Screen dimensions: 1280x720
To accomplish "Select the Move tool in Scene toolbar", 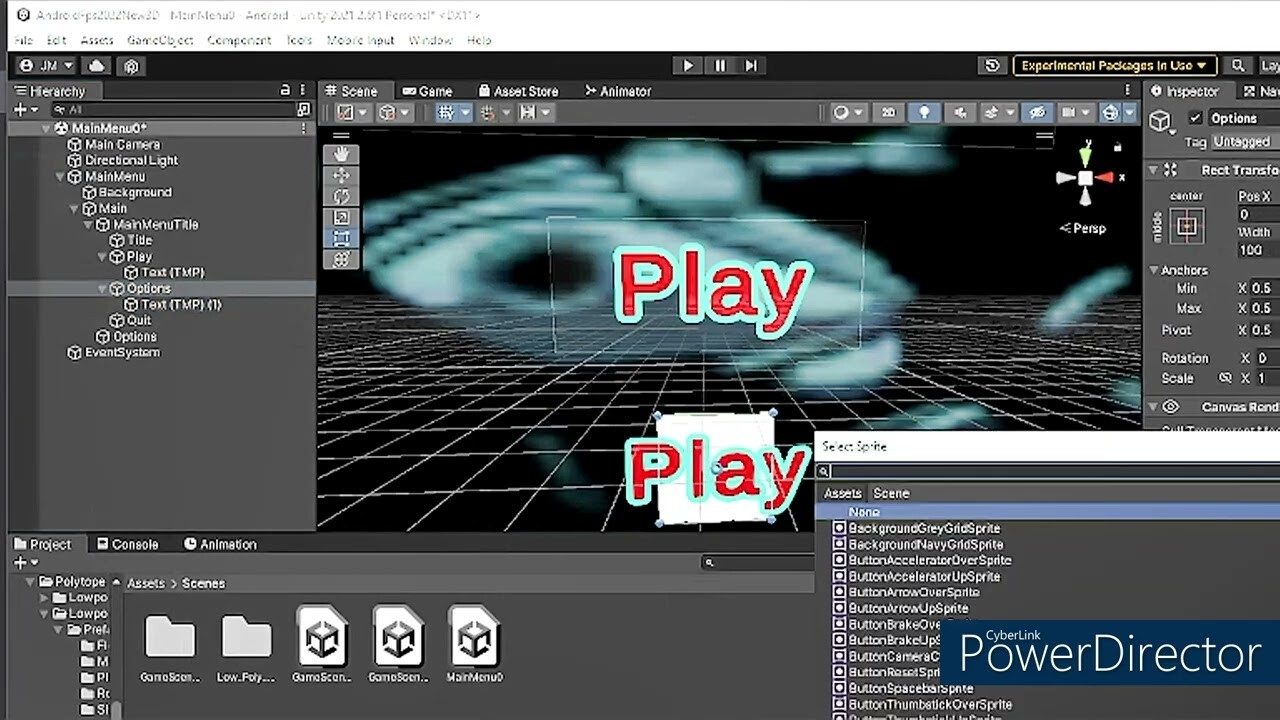I will tap(341, 176).
